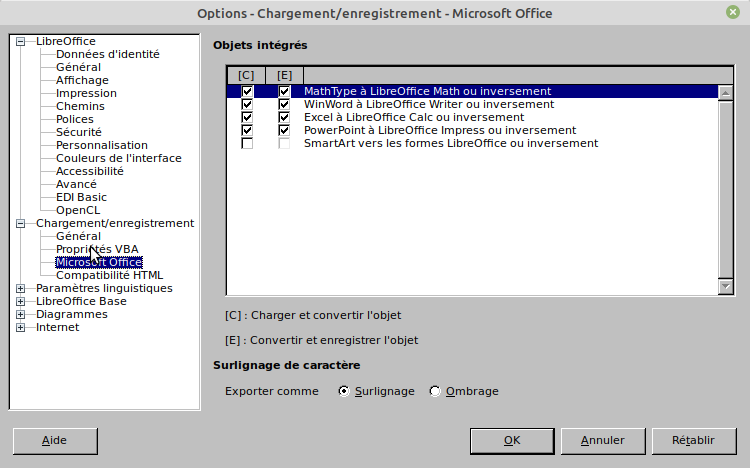Select the Impression tree item
Image resolution: width=750 pixels, height=468 pixels.
86,93
